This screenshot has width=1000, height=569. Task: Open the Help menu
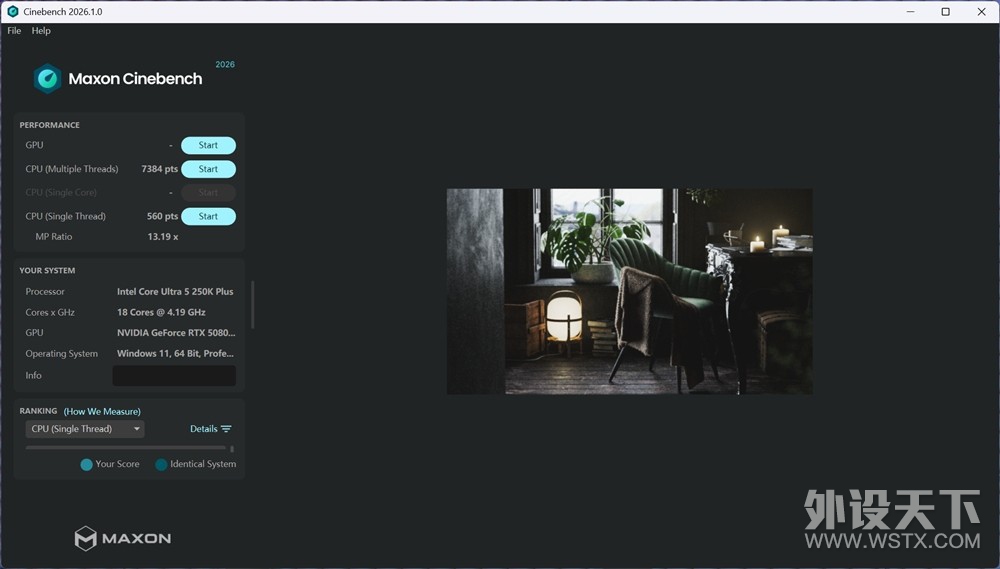pos(41,31)
